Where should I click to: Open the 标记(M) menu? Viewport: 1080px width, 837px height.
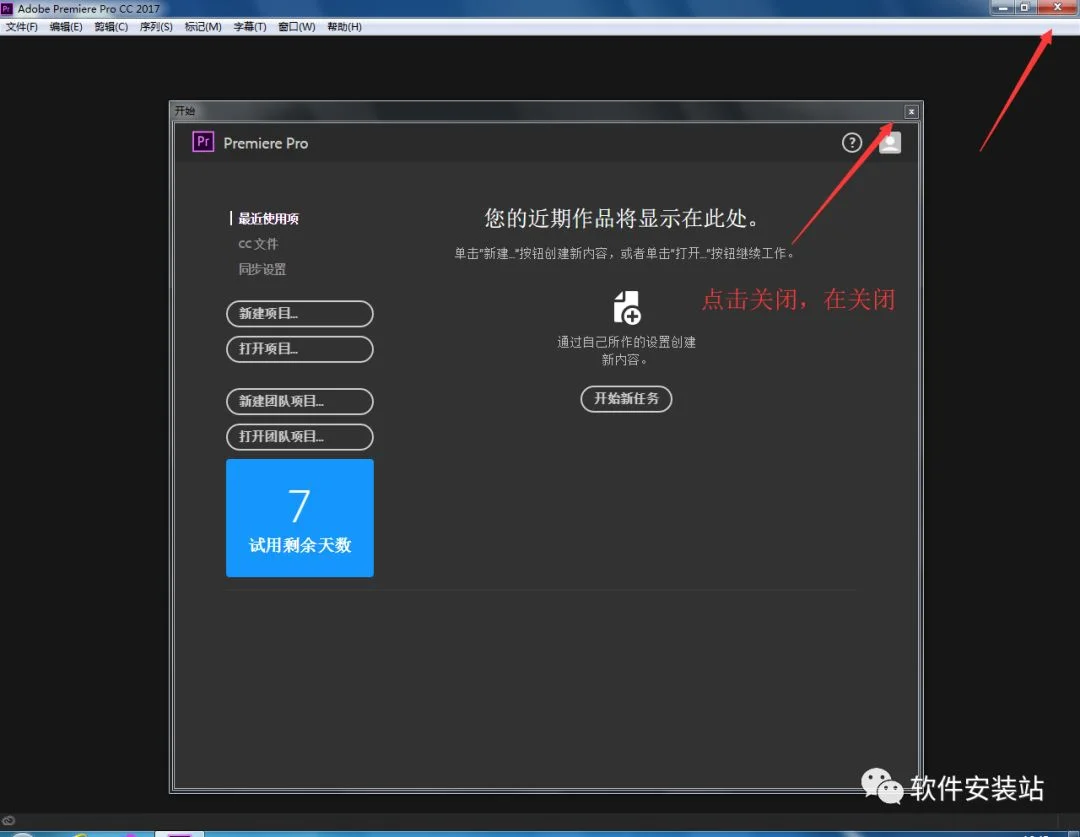tap(203, 27)
